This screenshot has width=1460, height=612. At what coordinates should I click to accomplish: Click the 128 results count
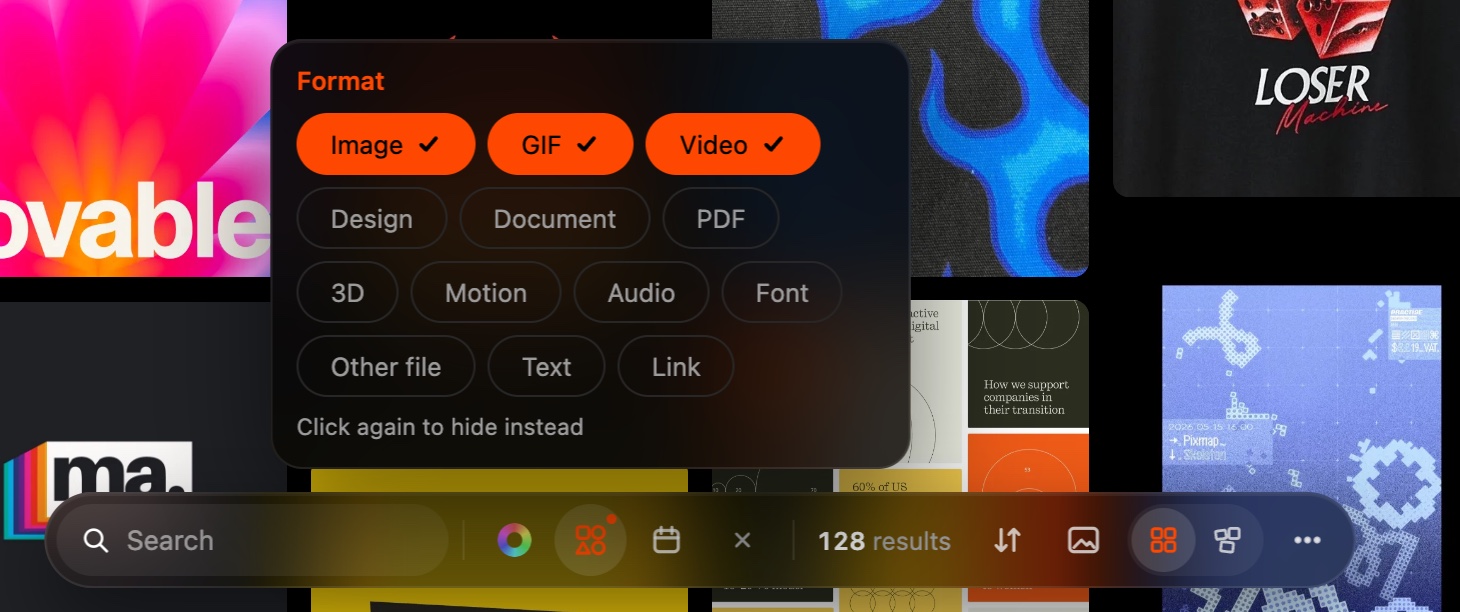tap(884, 541)
